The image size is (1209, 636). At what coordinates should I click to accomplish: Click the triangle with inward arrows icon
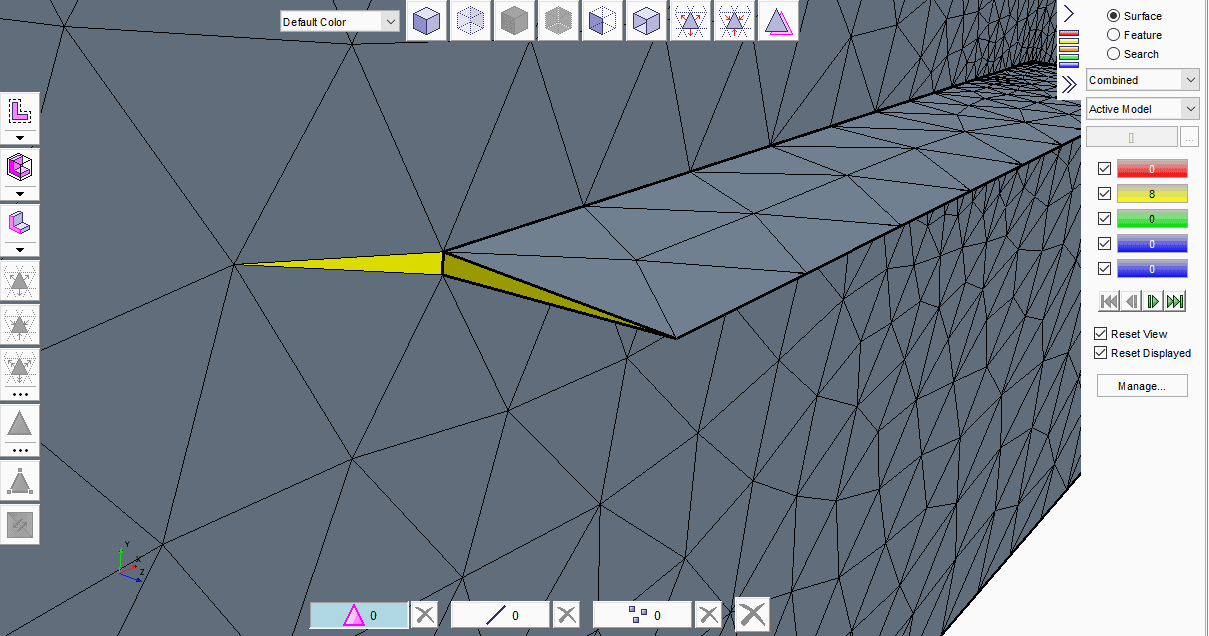click(x=734, y=21)
